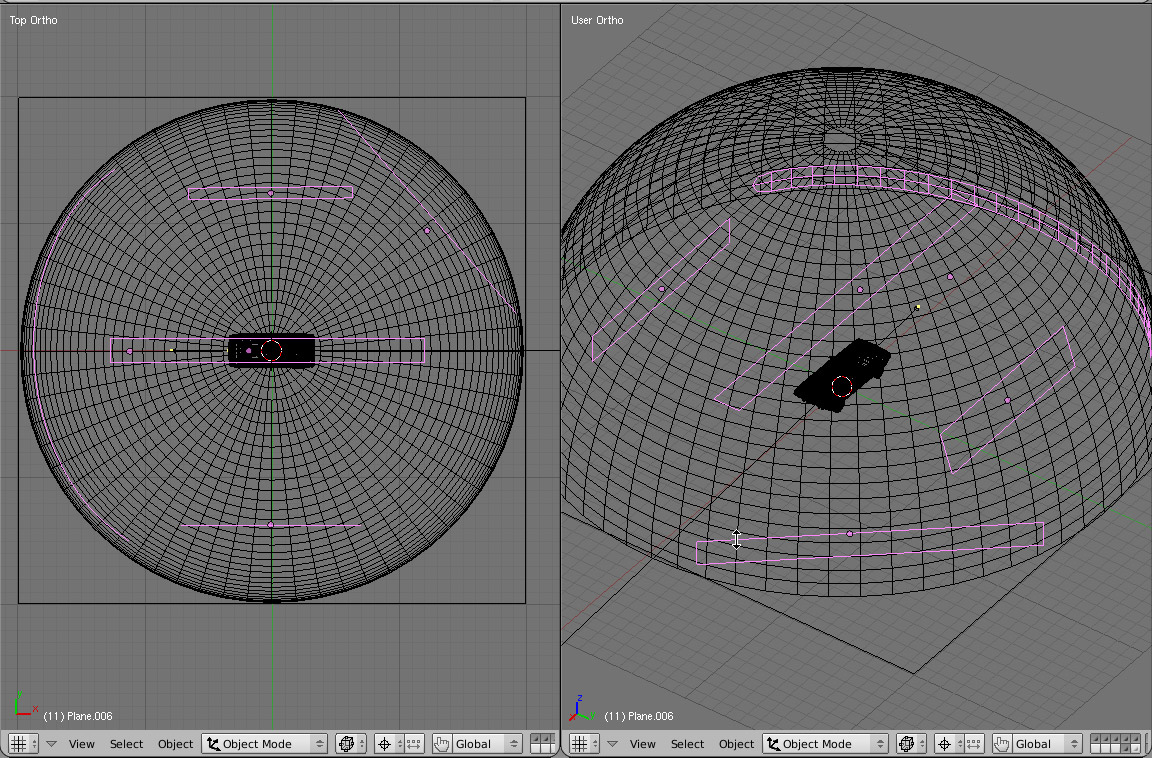
Task: Open the window type selector in the User Ortho header
Action: click(x=583, y=744)
